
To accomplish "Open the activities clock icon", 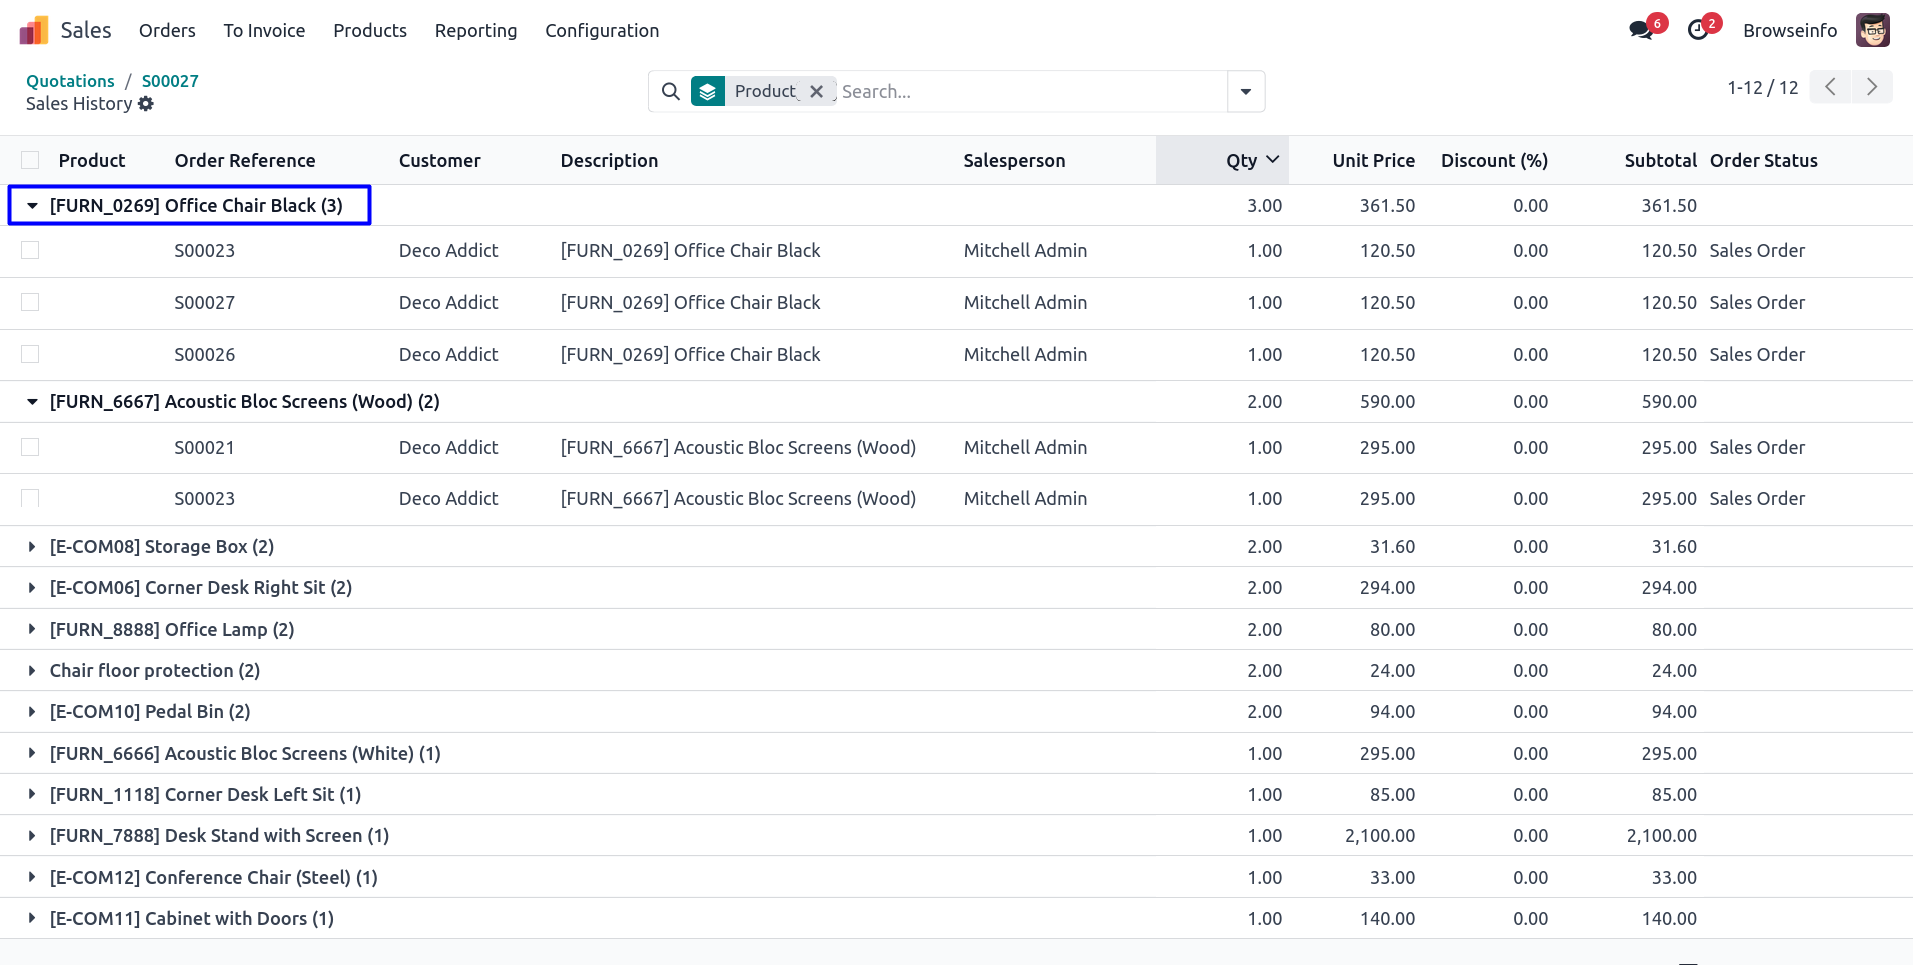I will tap(1697, 30).
